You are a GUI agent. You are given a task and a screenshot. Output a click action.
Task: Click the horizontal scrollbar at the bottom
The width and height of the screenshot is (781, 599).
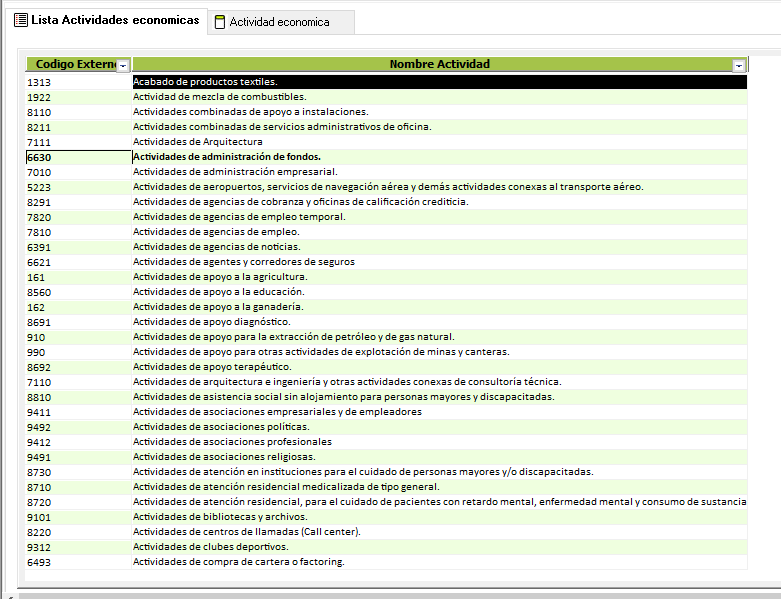pos(400,594)
